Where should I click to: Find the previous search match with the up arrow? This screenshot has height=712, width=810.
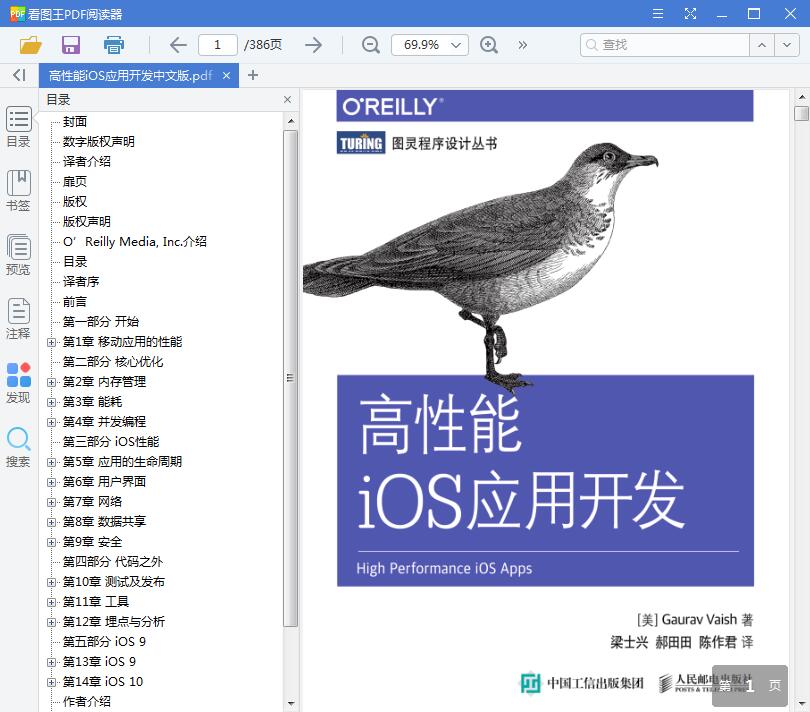click(x=761, y=45)
